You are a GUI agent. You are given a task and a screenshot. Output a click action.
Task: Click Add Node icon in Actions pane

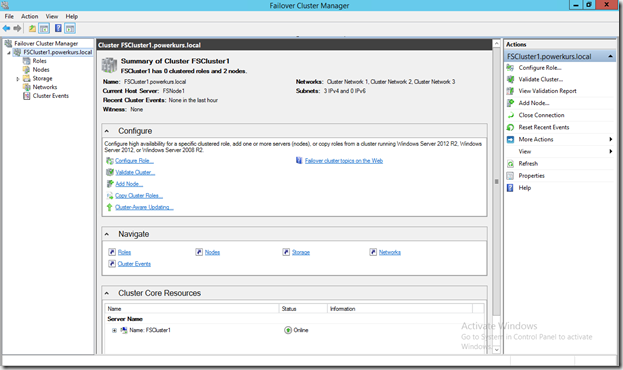point(510,103)
